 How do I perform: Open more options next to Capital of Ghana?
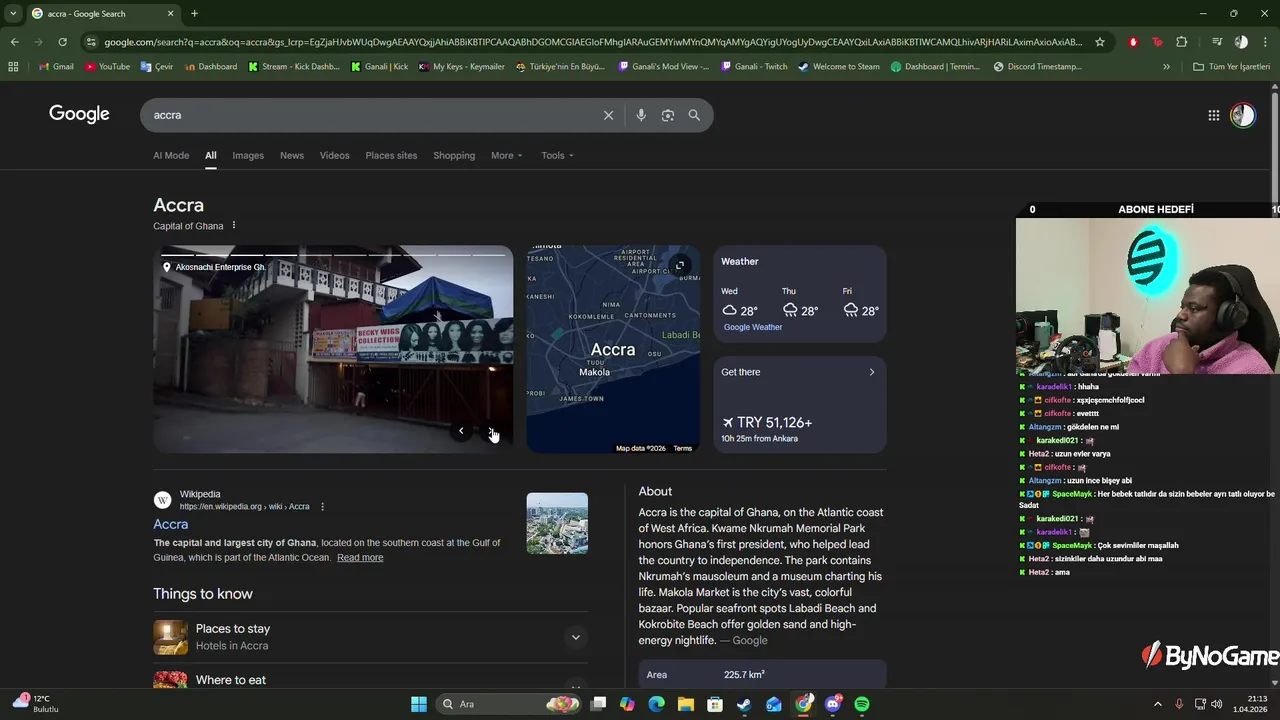pos(234,225)
